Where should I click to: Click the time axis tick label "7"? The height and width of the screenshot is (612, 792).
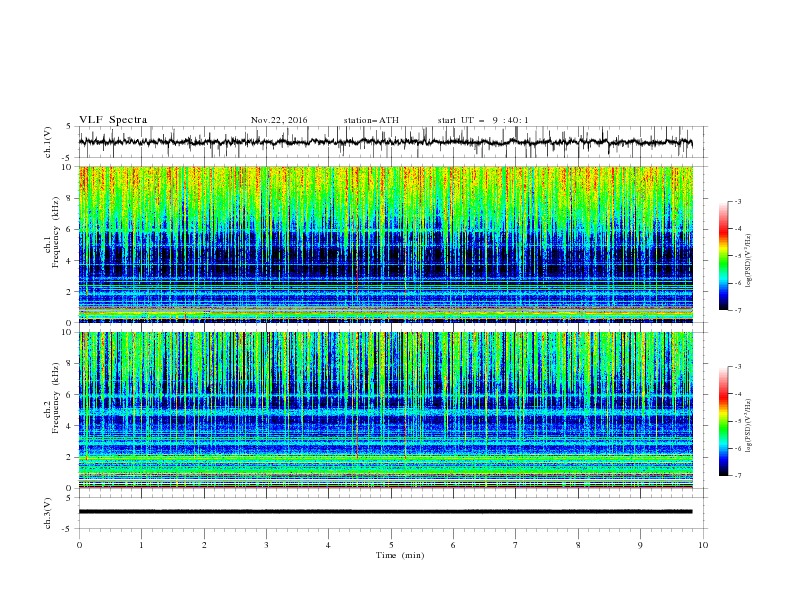(516, 545)
